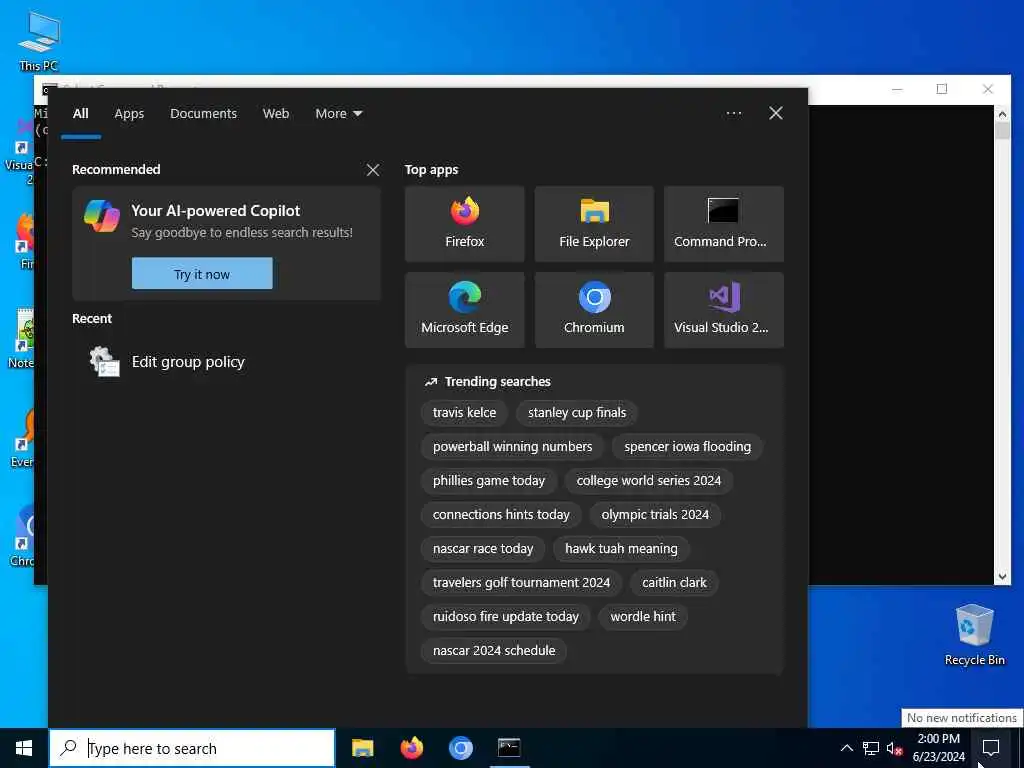Open the Windows Start button
1024x768 pixels.
[24, 748]
